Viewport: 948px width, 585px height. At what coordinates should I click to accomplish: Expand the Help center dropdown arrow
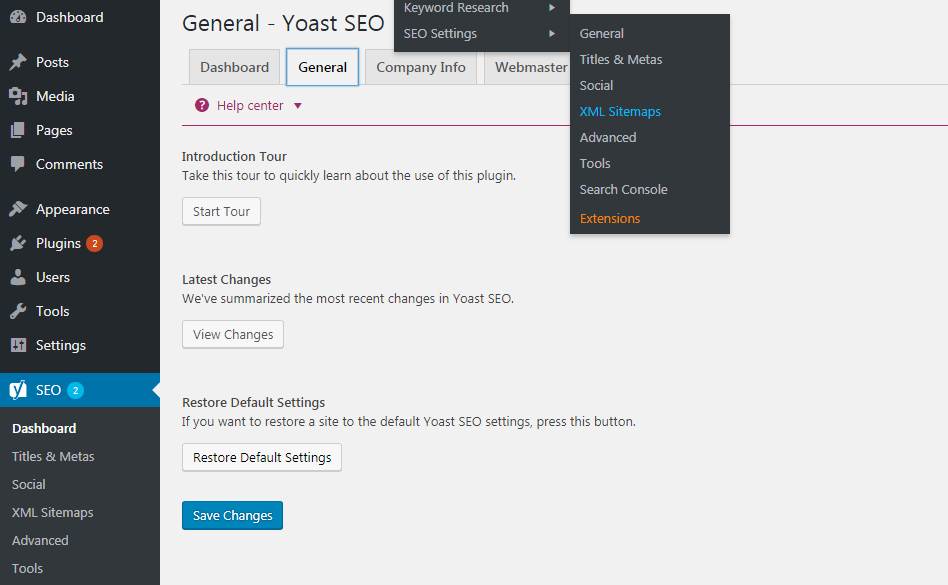pos(297,106)
